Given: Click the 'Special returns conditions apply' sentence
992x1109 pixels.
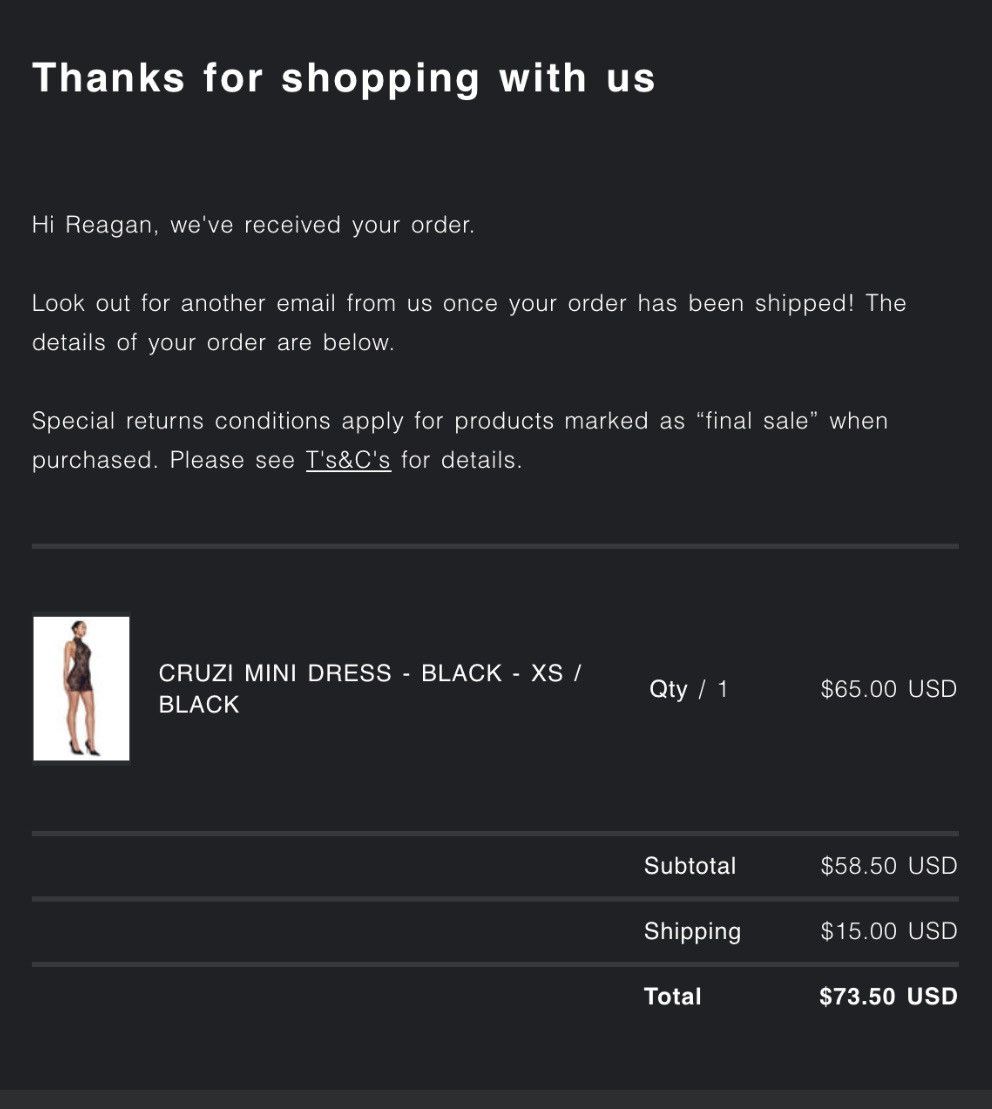Looking at the screenshot, I should [460, 422].
